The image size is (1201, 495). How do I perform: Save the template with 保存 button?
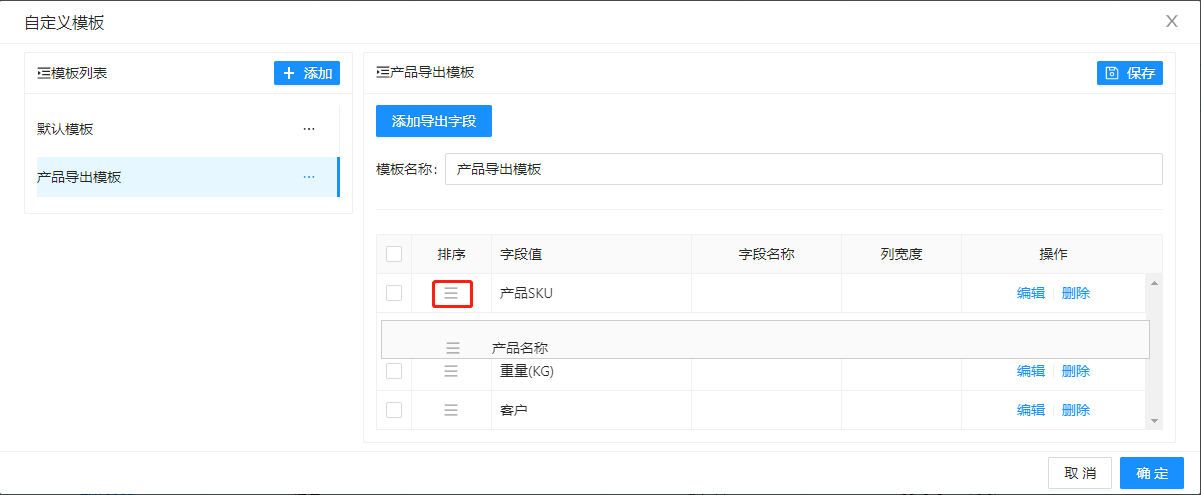[1130, 73]
